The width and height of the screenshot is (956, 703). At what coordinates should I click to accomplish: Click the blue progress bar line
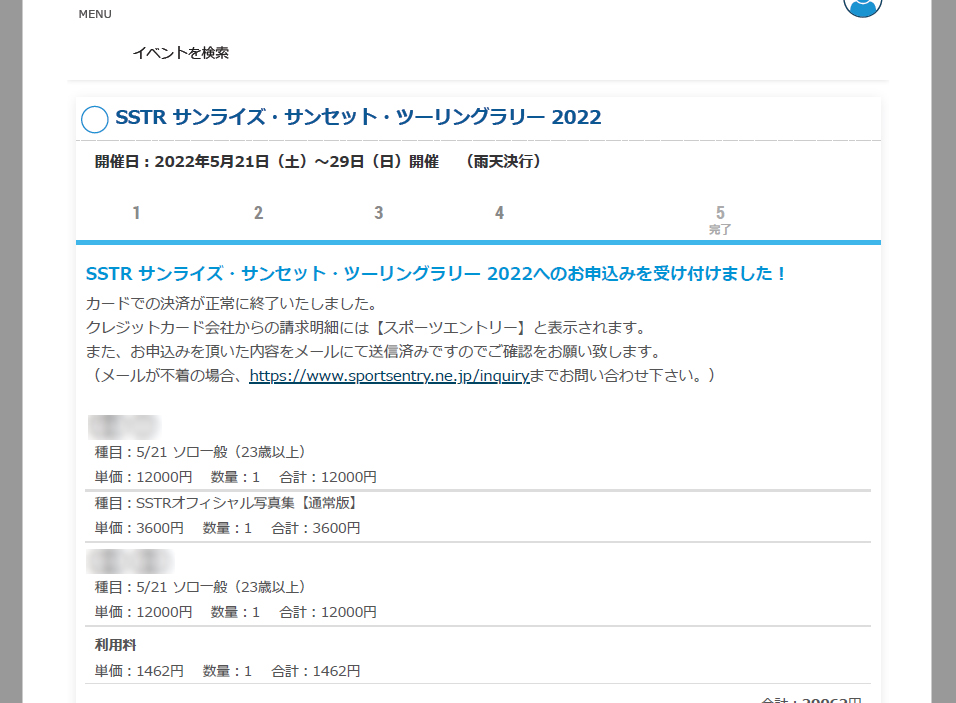478,242
